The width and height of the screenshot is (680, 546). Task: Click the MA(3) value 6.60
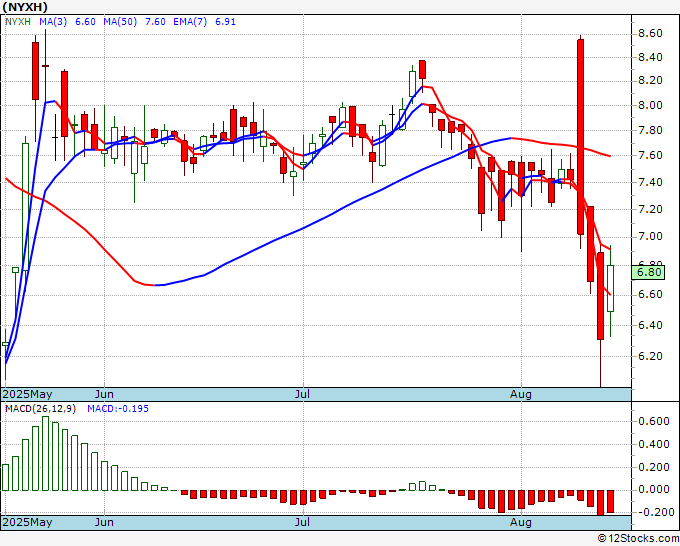(x=85, y=22)
